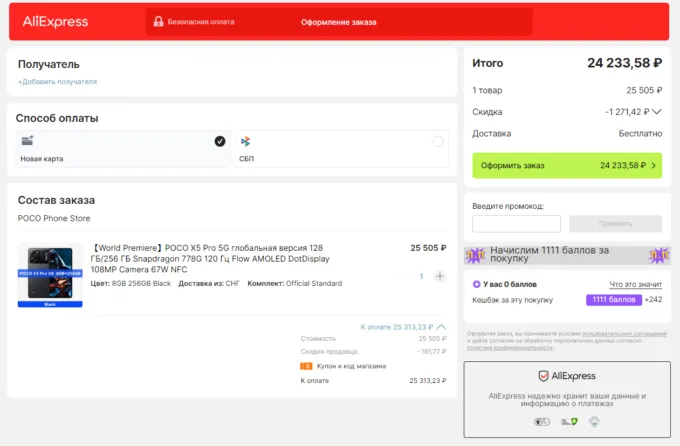Select the Новая карта payment option
The image size is (680, 446).
point(120,149)
